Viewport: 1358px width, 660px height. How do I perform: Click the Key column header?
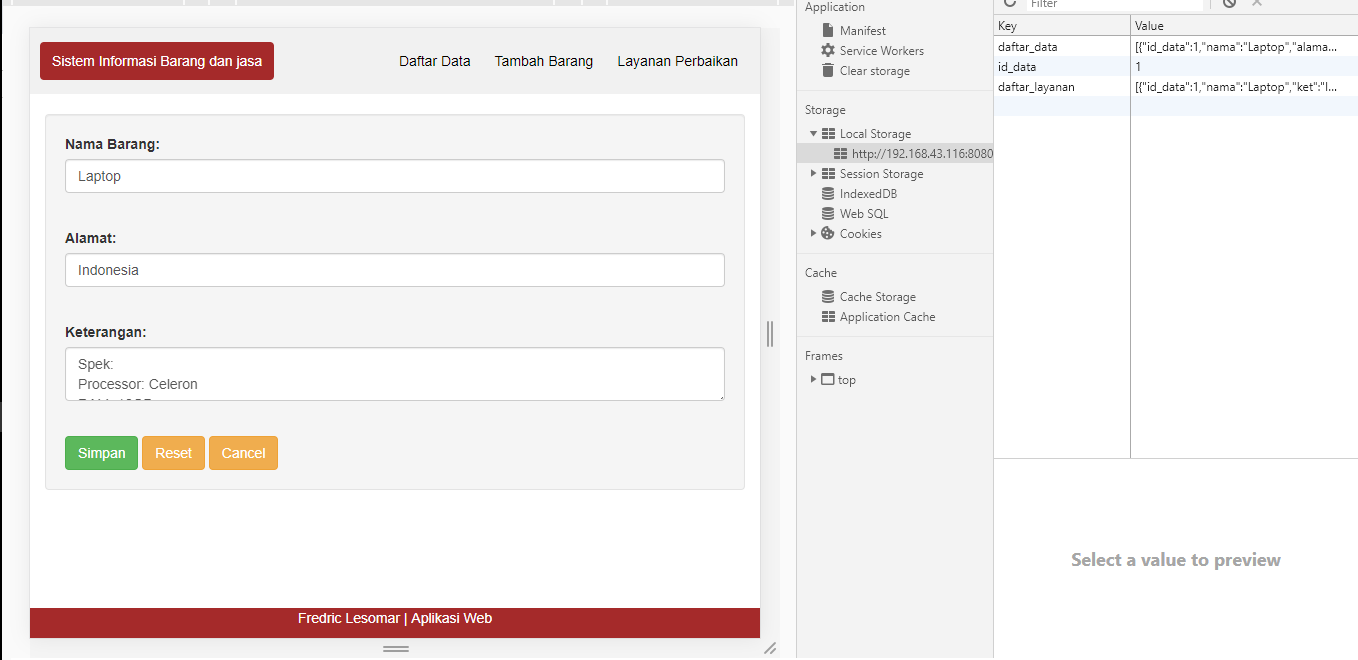click(x=1062, y=26)
